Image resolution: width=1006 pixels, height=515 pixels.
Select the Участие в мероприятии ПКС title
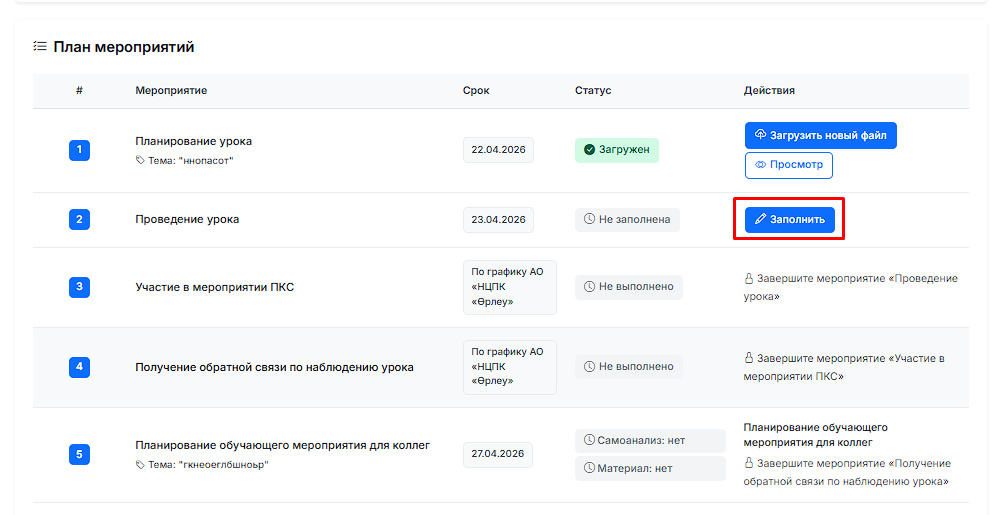pos(215,287)
